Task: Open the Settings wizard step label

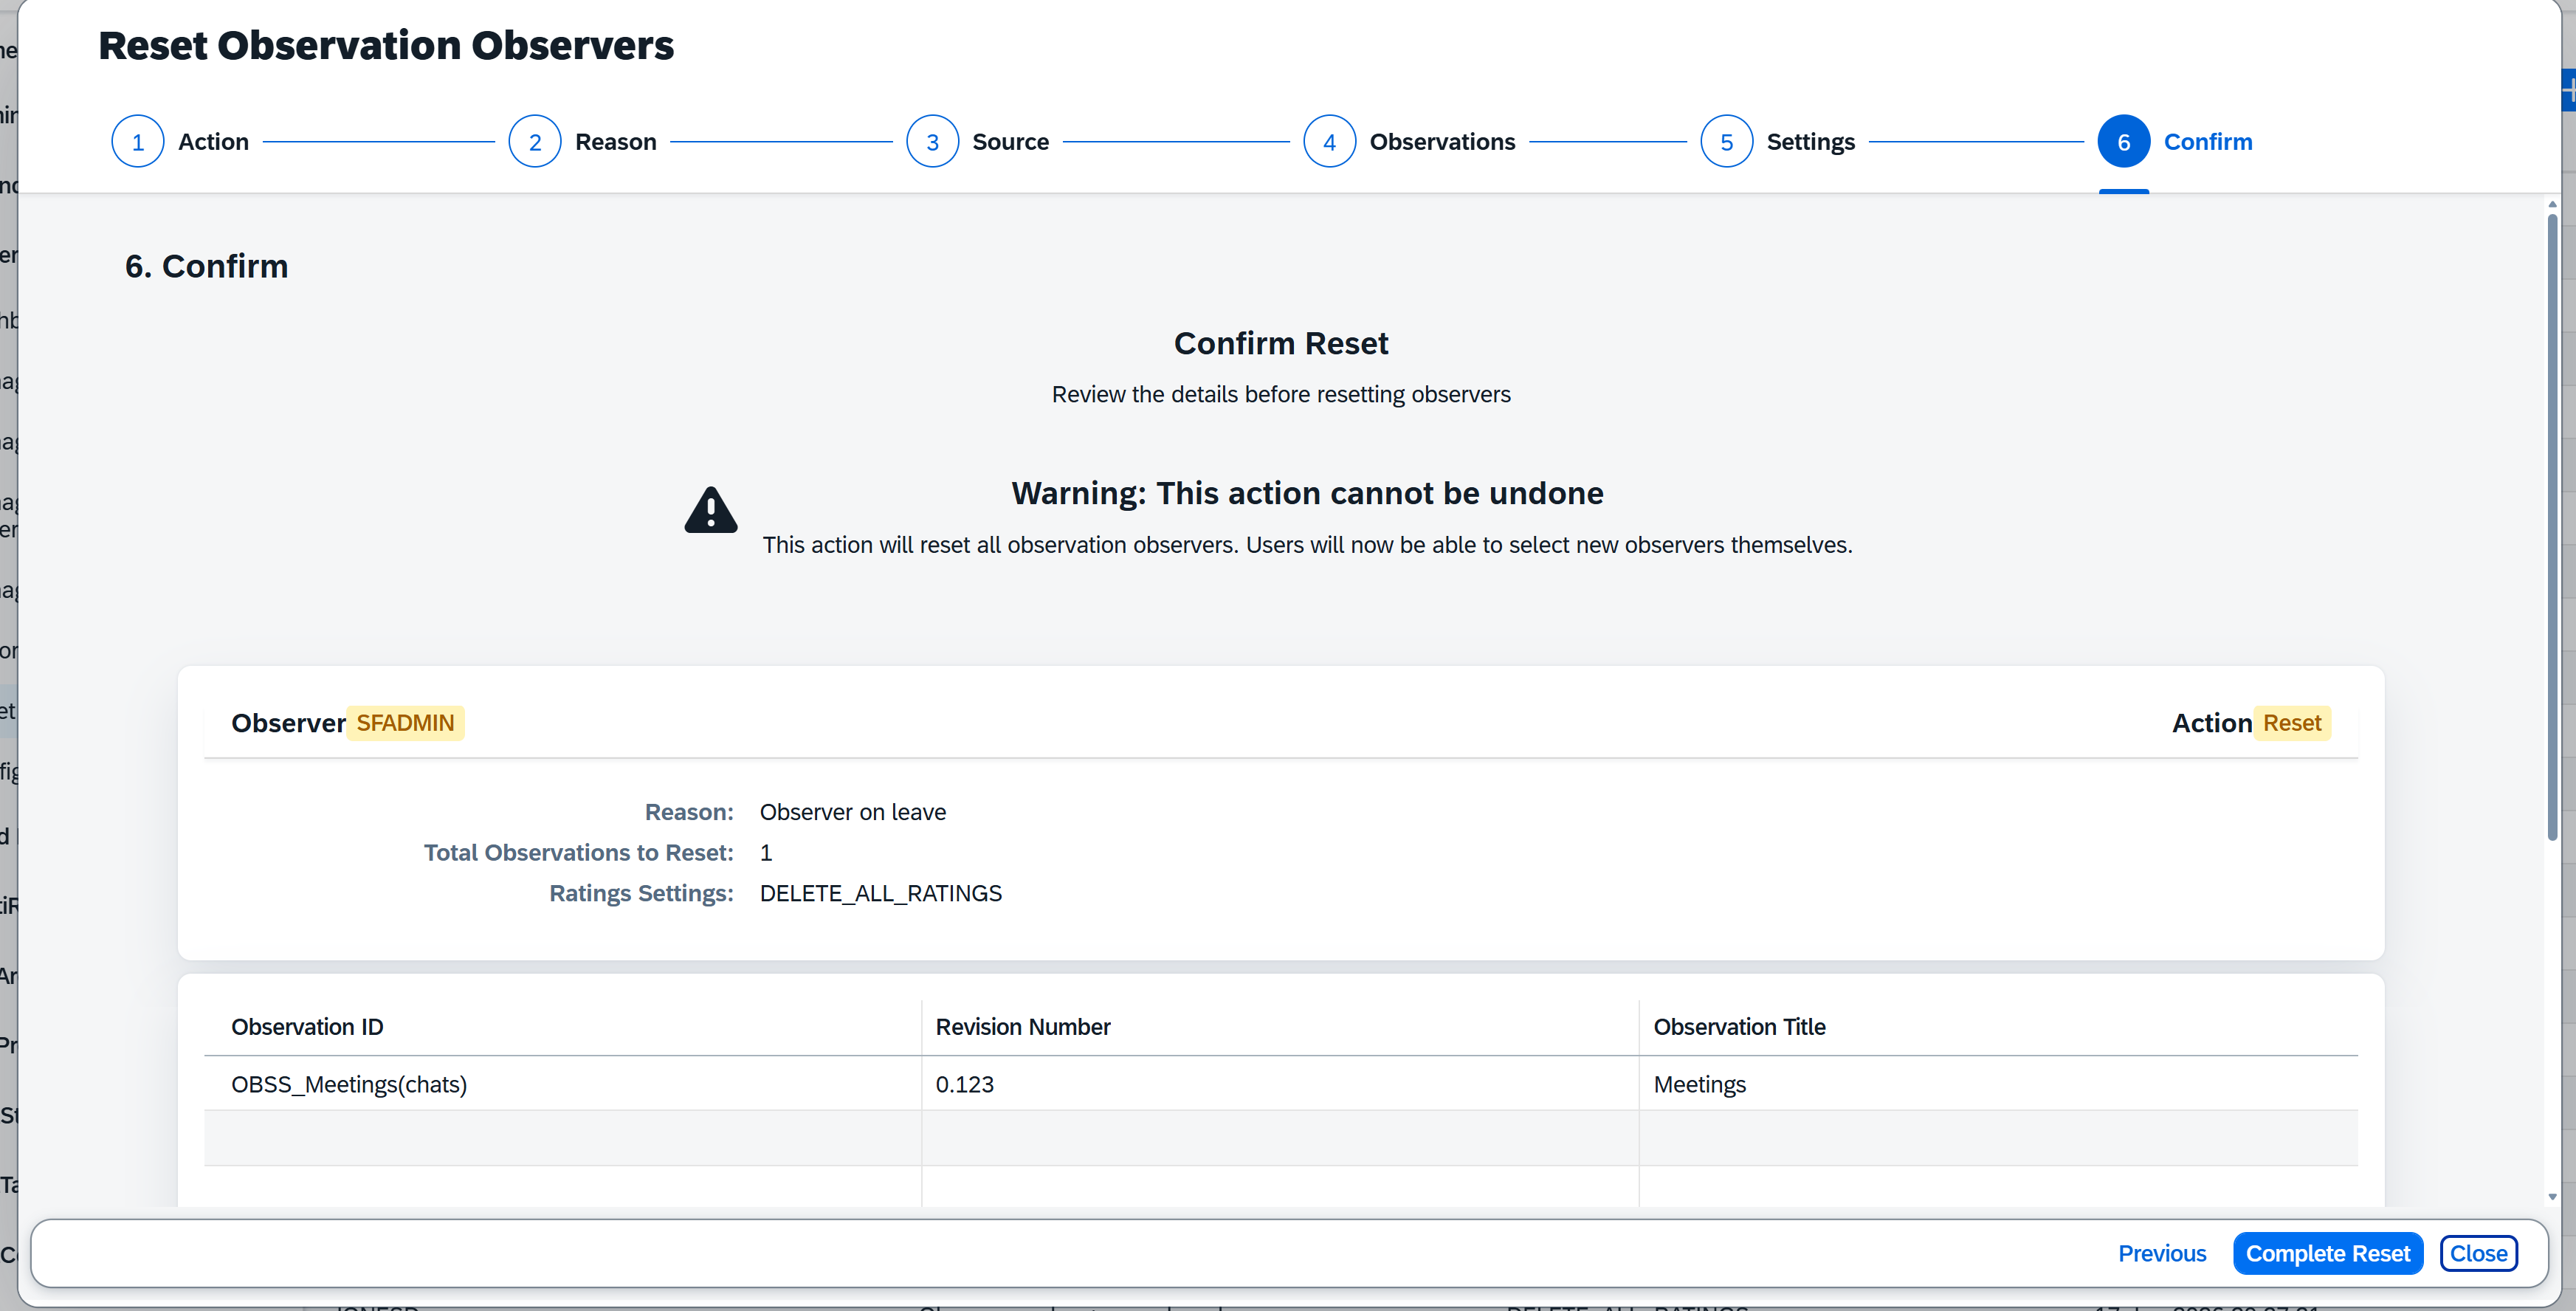Action: coord(1810,142)
